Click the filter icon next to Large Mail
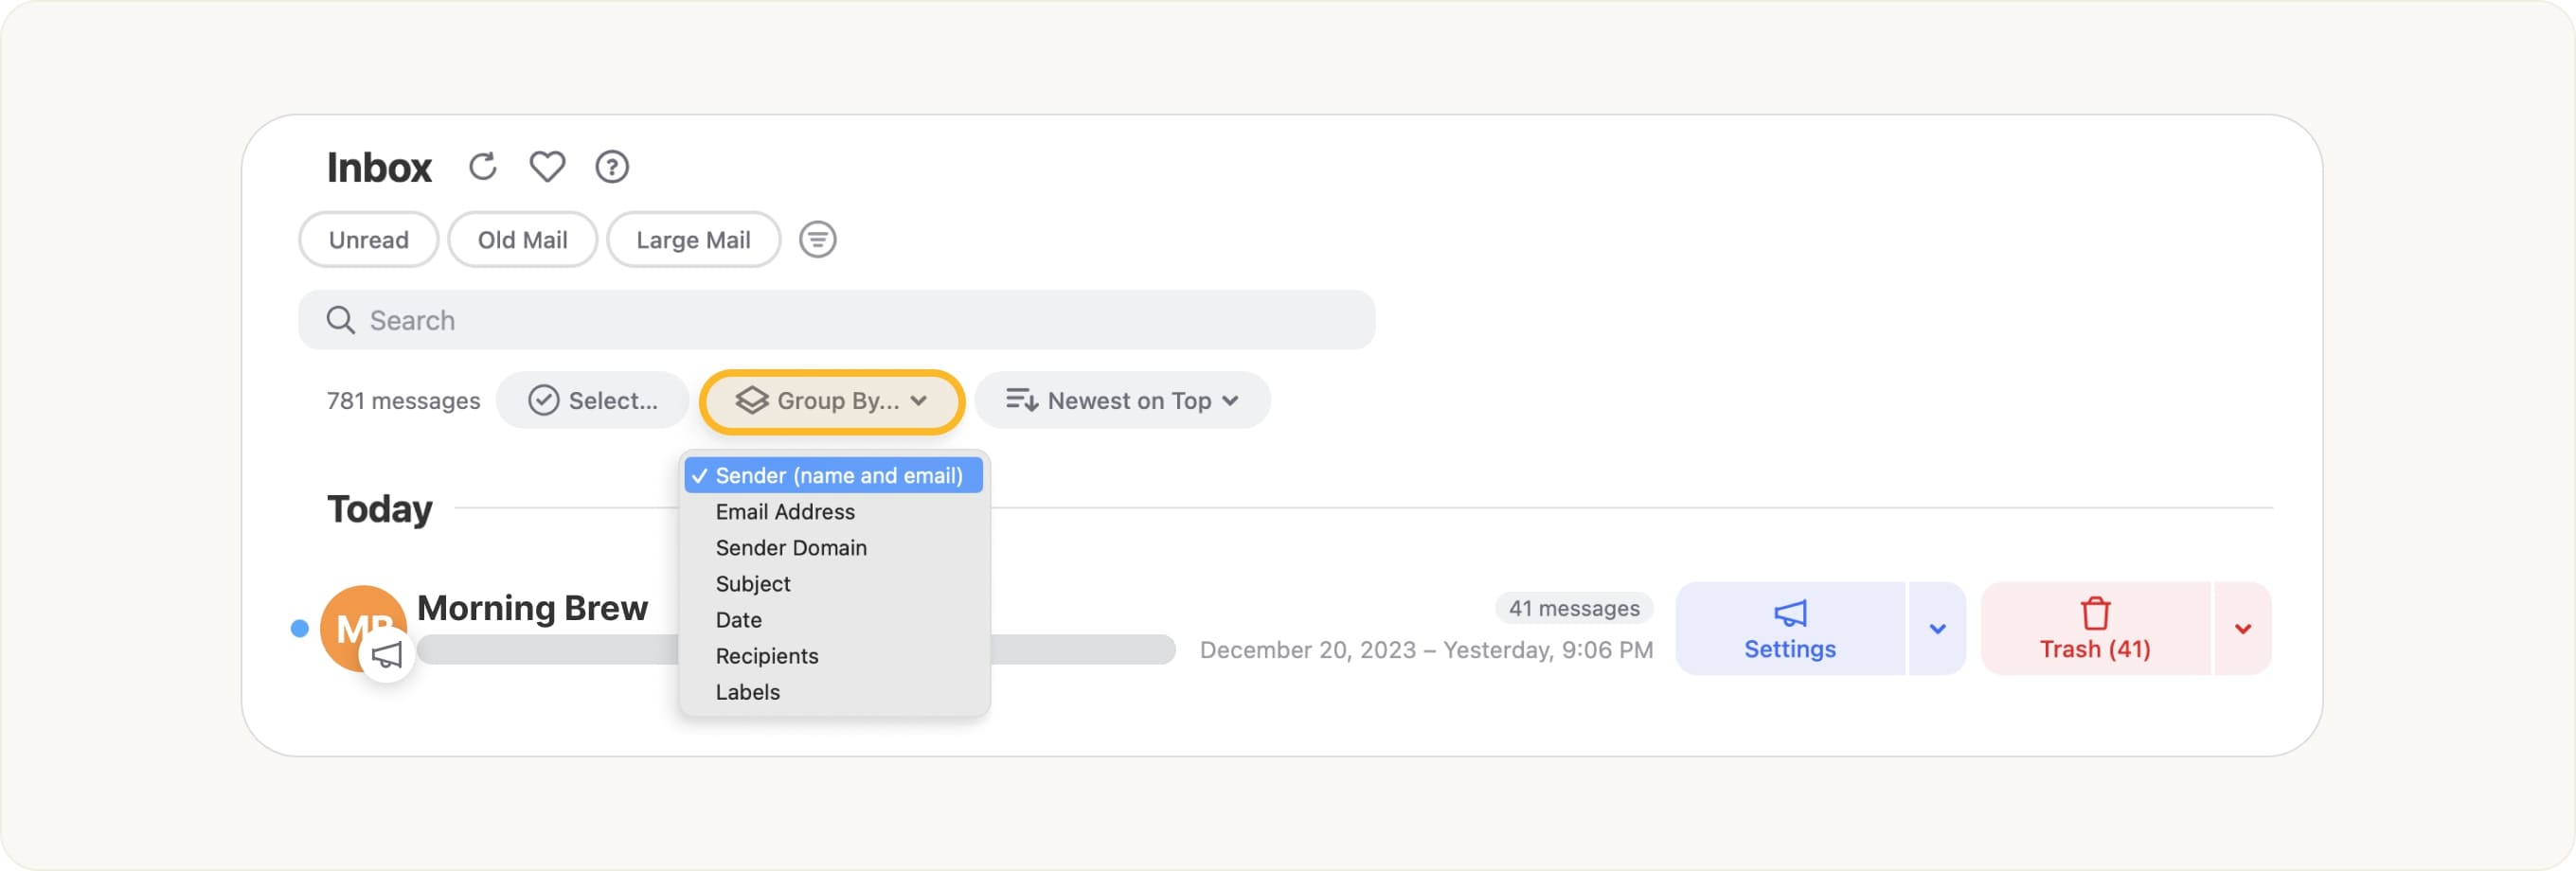This screenshot has width=2576, height=871. [x=817, y=239]
